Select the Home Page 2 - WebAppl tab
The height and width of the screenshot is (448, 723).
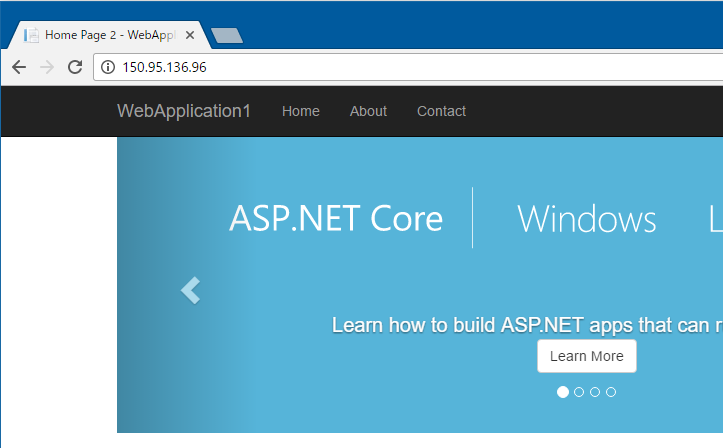(x=110, y=35)
